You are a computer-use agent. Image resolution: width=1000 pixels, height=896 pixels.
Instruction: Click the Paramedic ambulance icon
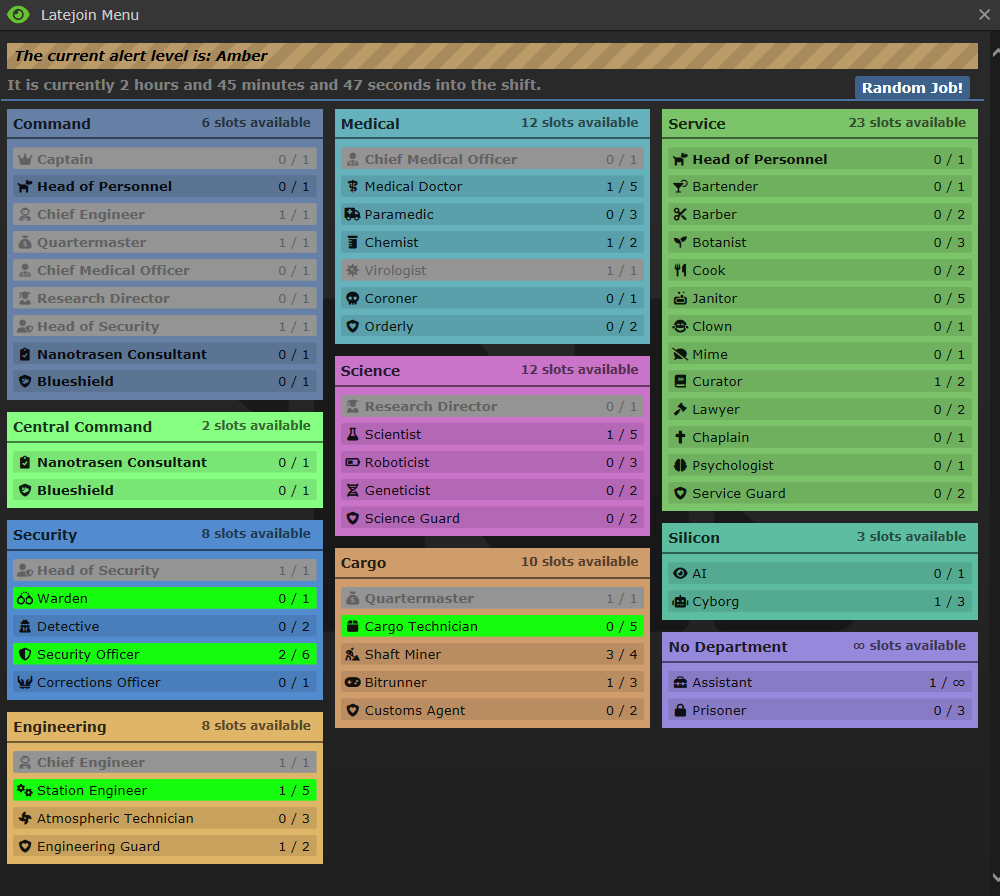point(352,215)
